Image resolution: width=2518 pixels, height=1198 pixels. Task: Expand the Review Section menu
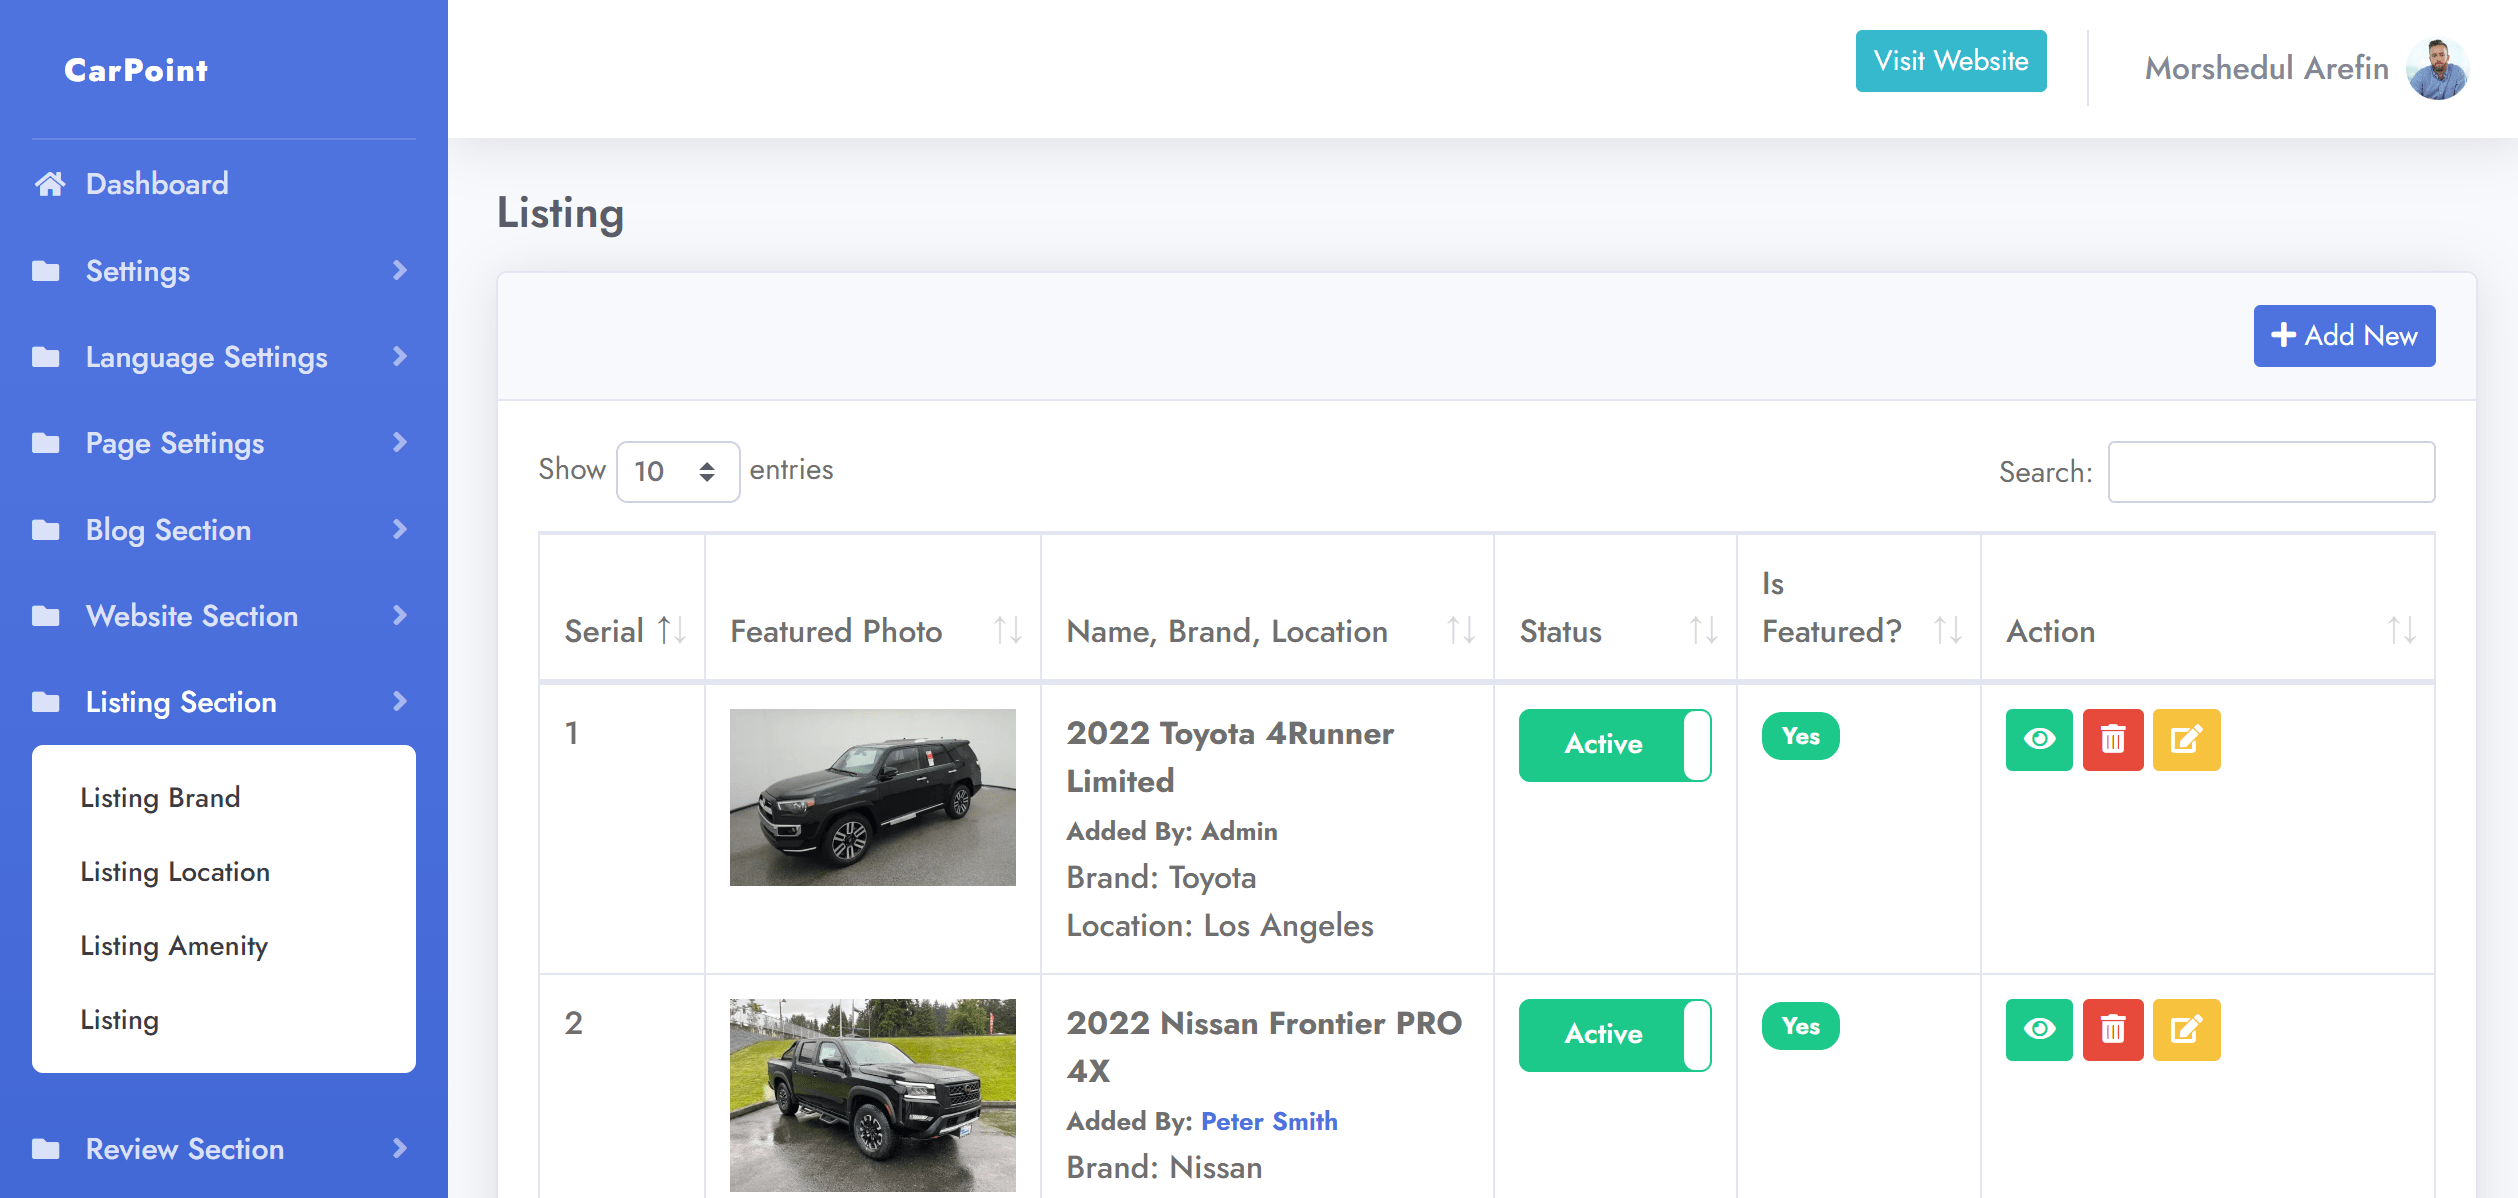pyautogui.click(x=184, y=1149)
